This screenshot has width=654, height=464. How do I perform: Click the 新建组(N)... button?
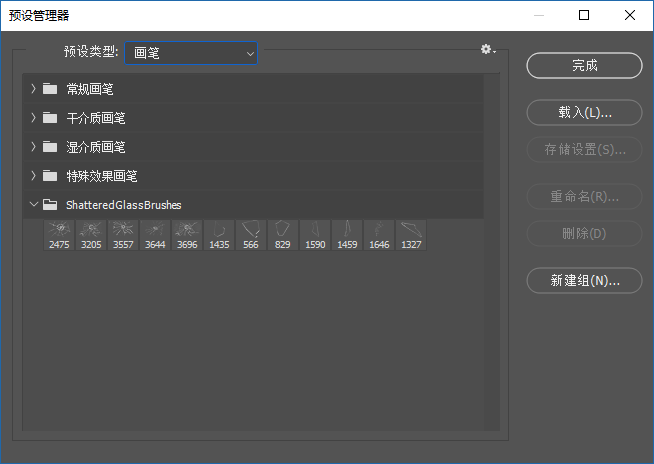pyautogui.click(x=584, y=280)
